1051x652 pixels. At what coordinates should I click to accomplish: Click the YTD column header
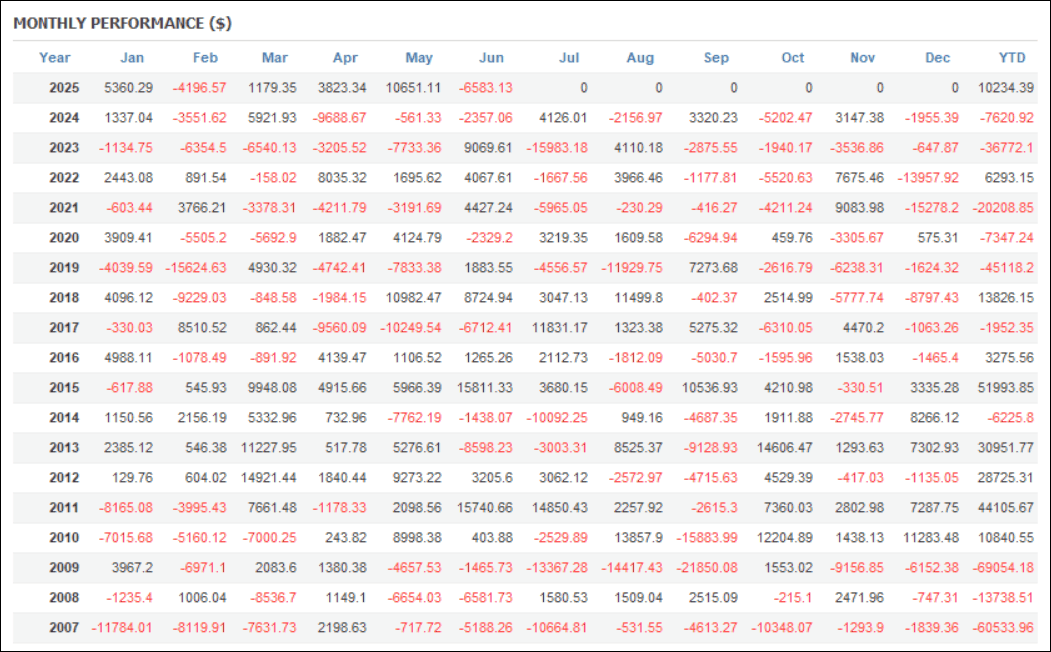click(1011, 58)
